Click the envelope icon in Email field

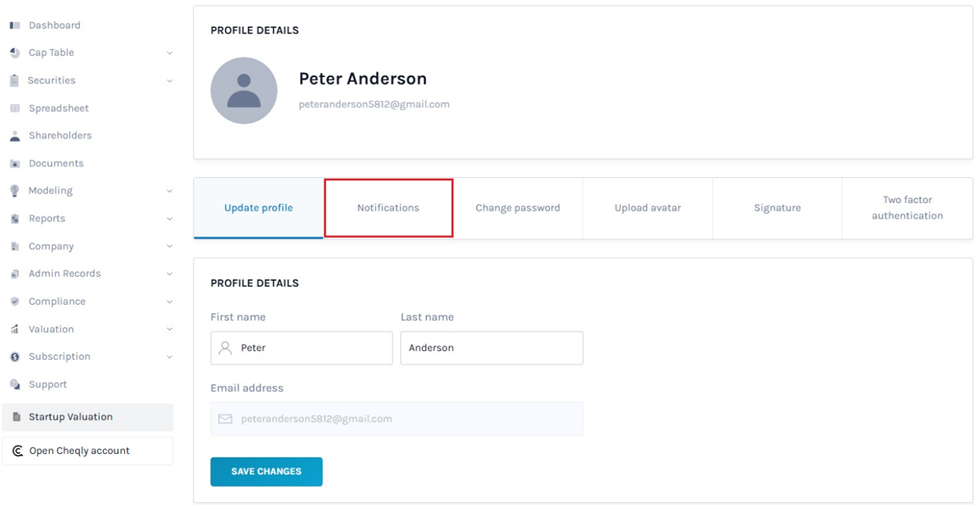(225, 419)
